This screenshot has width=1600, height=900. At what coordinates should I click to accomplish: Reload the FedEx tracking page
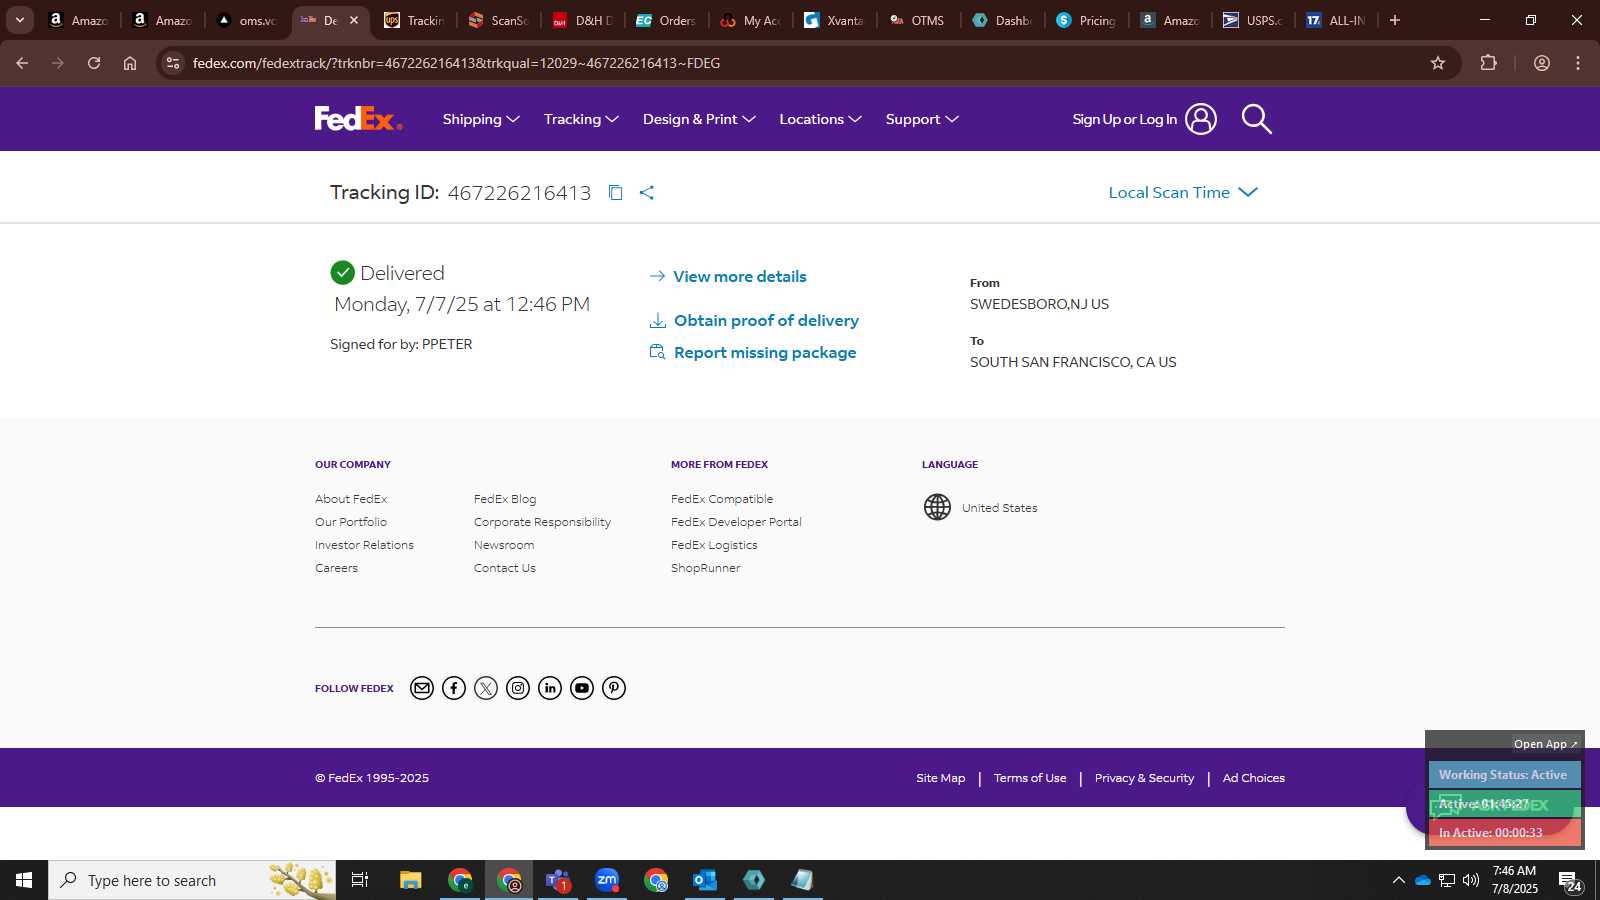pos(94,63)
